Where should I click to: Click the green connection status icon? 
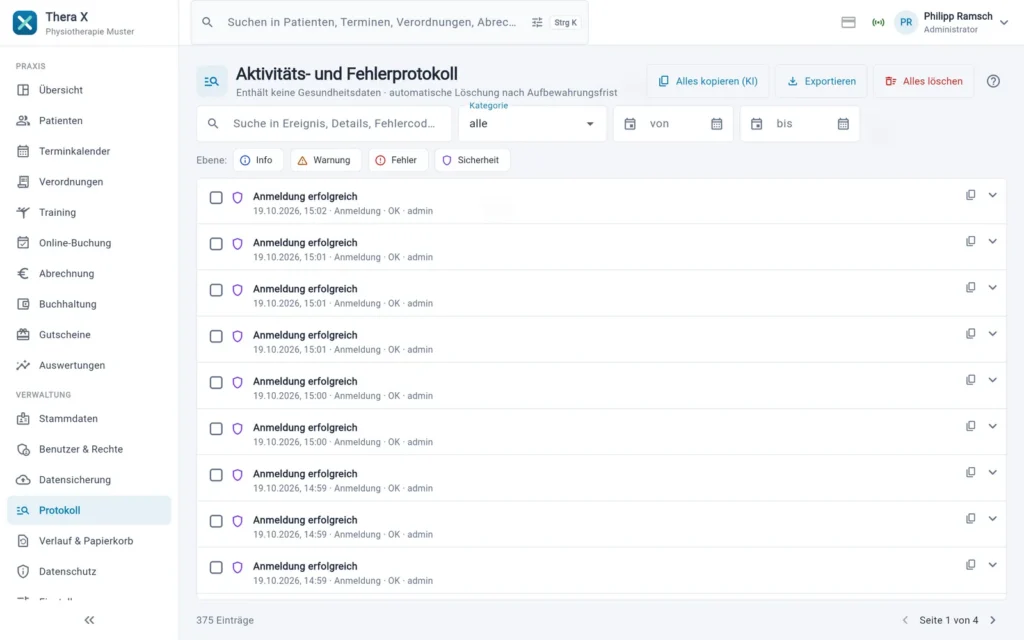tap(878, 22)
